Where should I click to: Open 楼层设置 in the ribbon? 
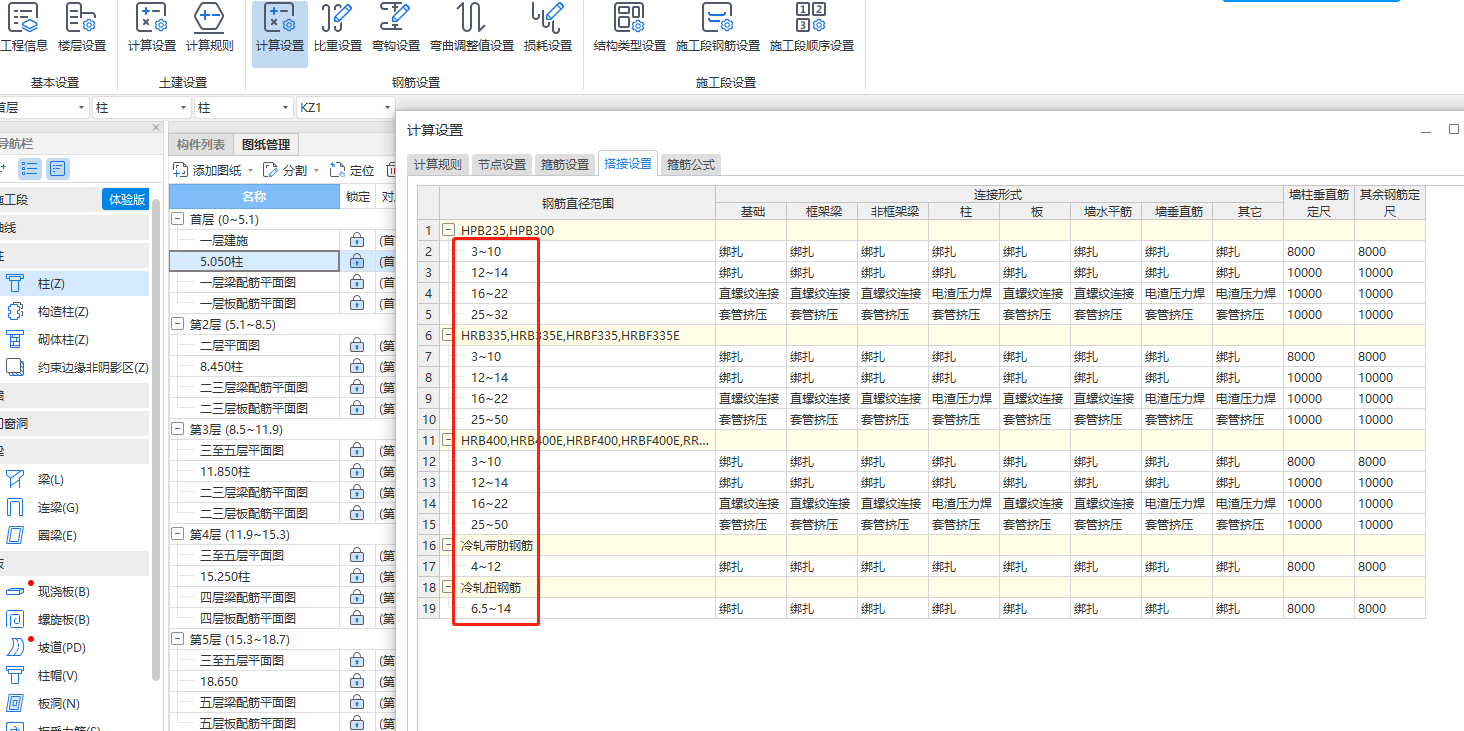[82, 28]
